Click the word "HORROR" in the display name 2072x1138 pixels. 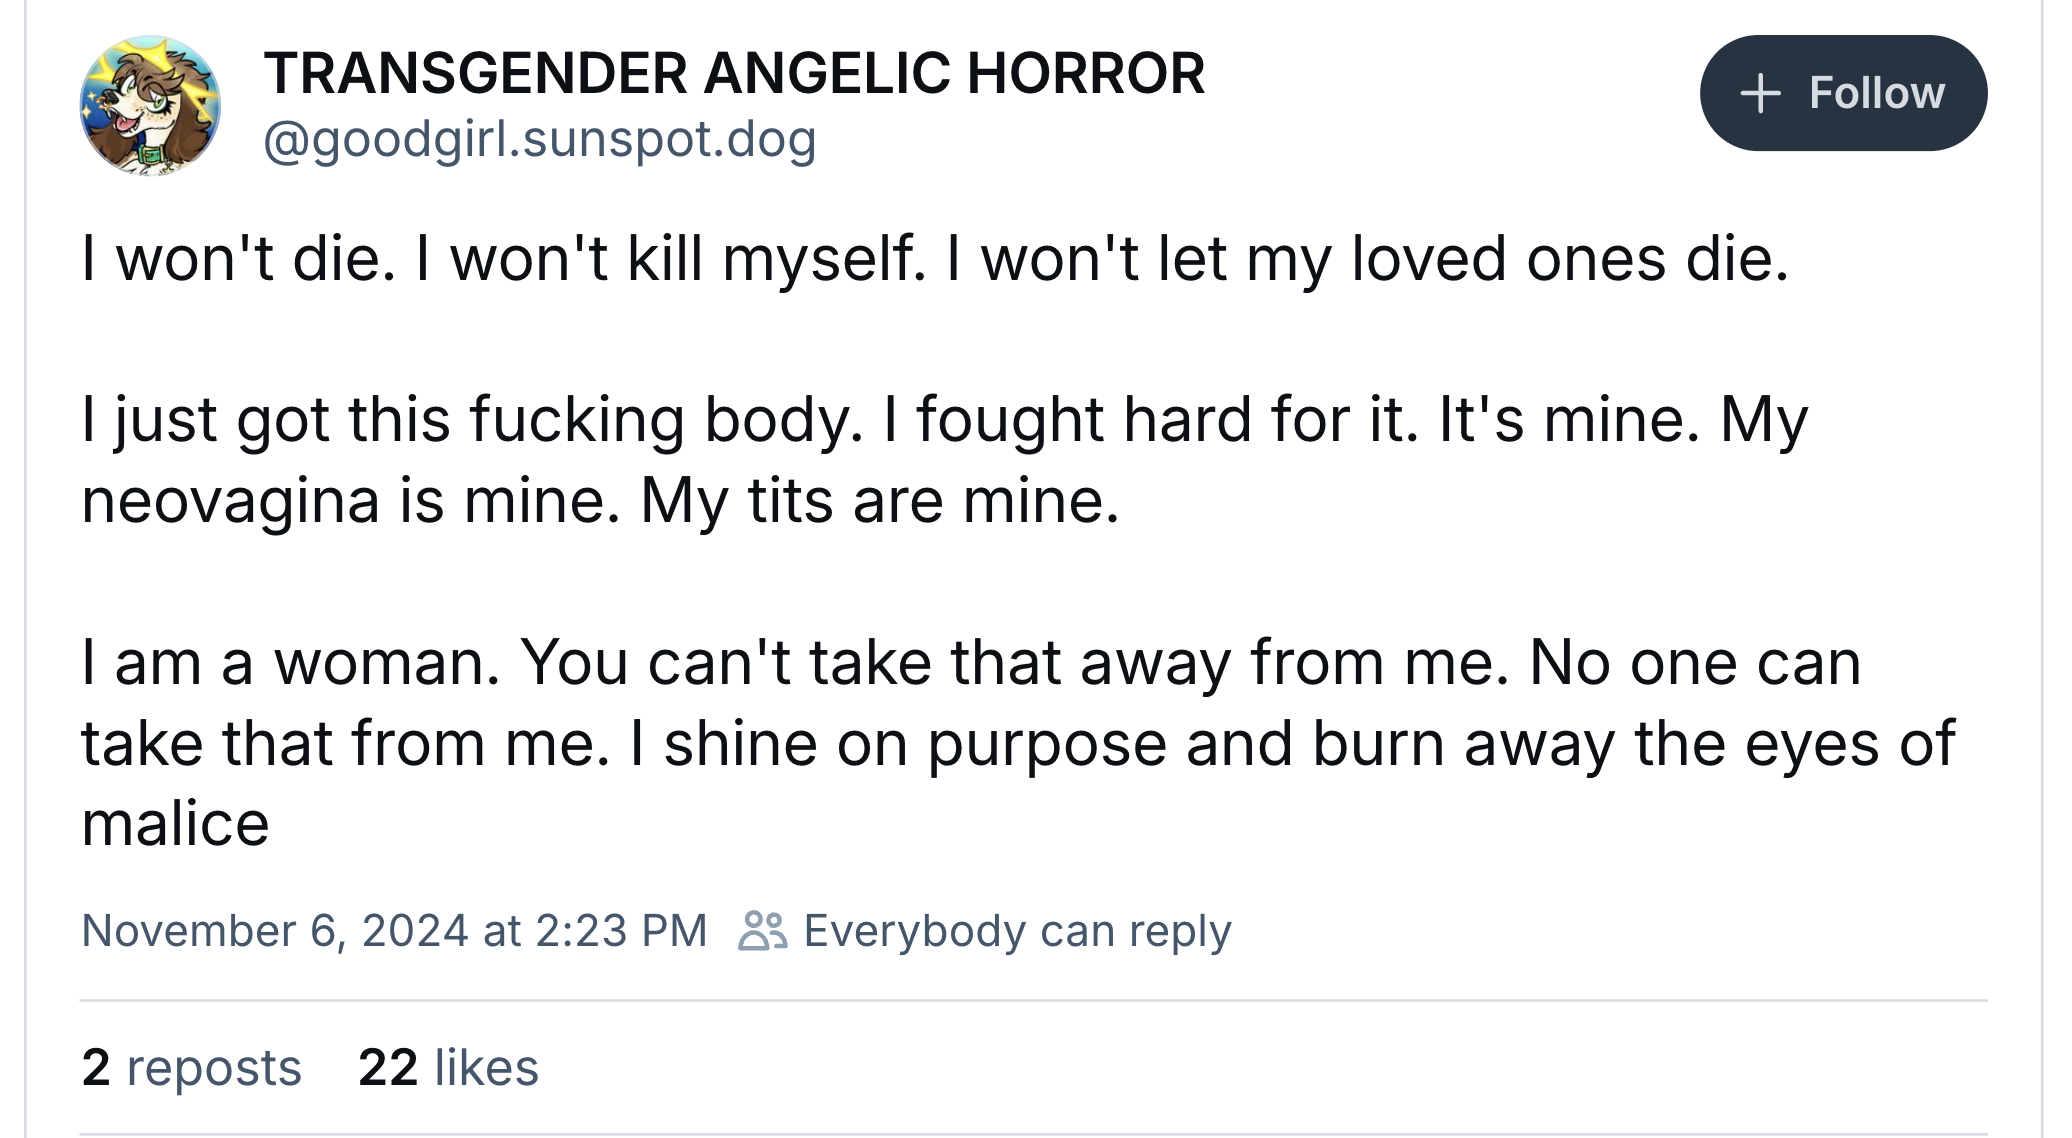point(1086,73)
